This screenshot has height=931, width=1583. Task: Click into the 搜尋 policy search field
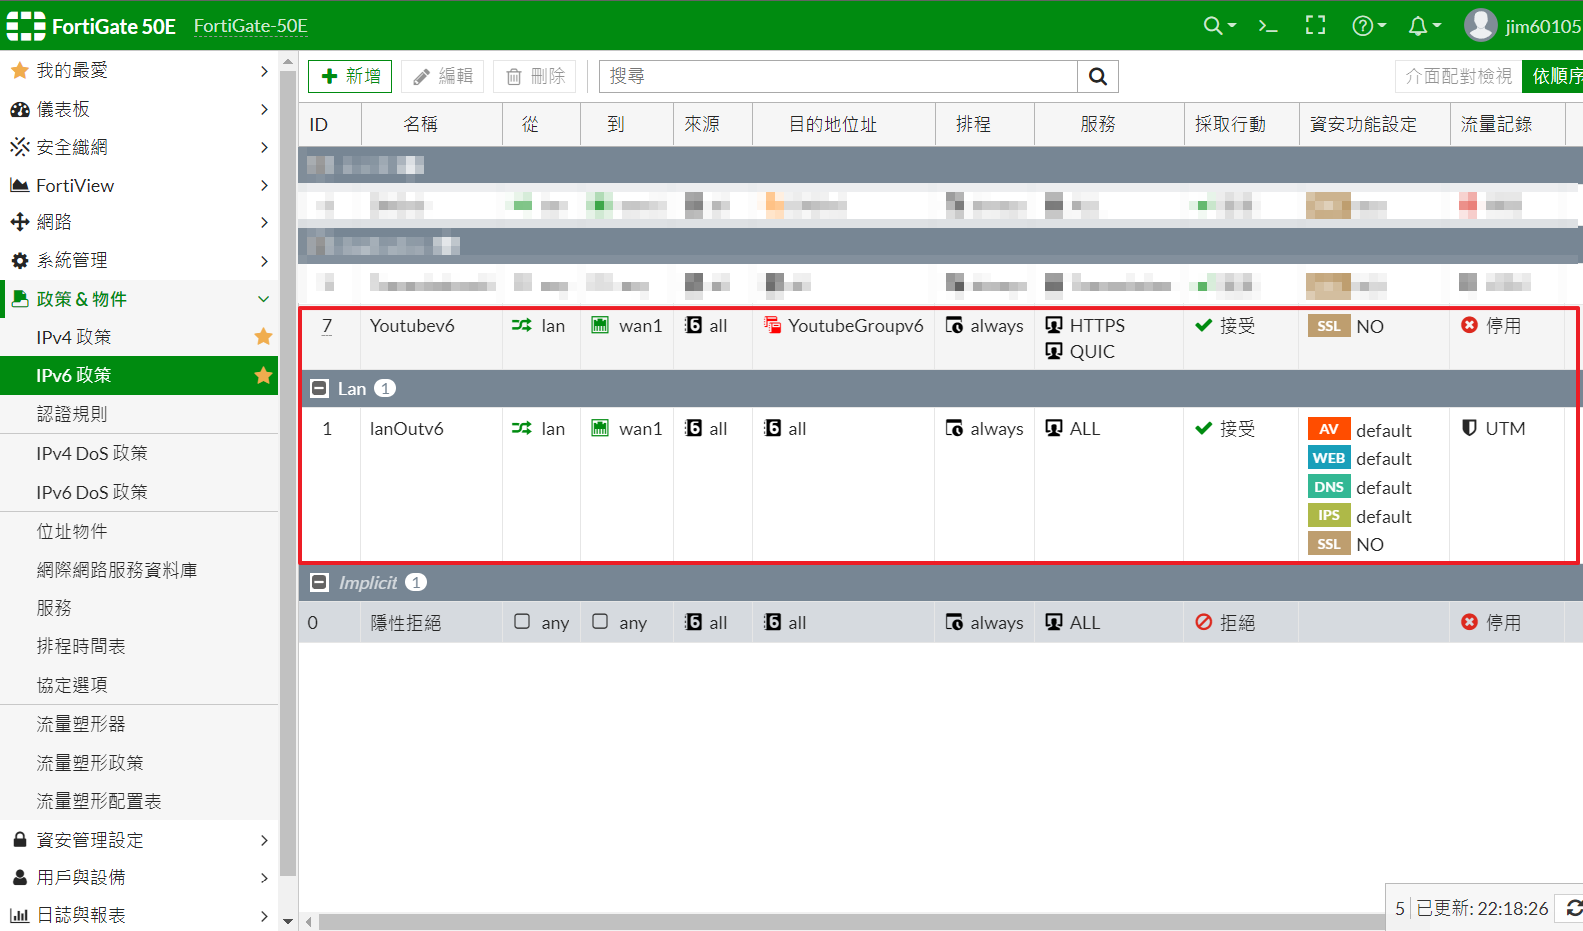838,77
